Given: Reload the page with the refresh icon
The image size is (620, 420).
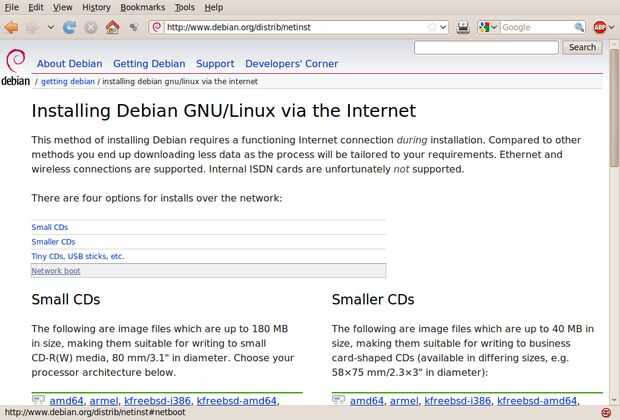Looking at the screenshot, I should [x=69, y=27].
